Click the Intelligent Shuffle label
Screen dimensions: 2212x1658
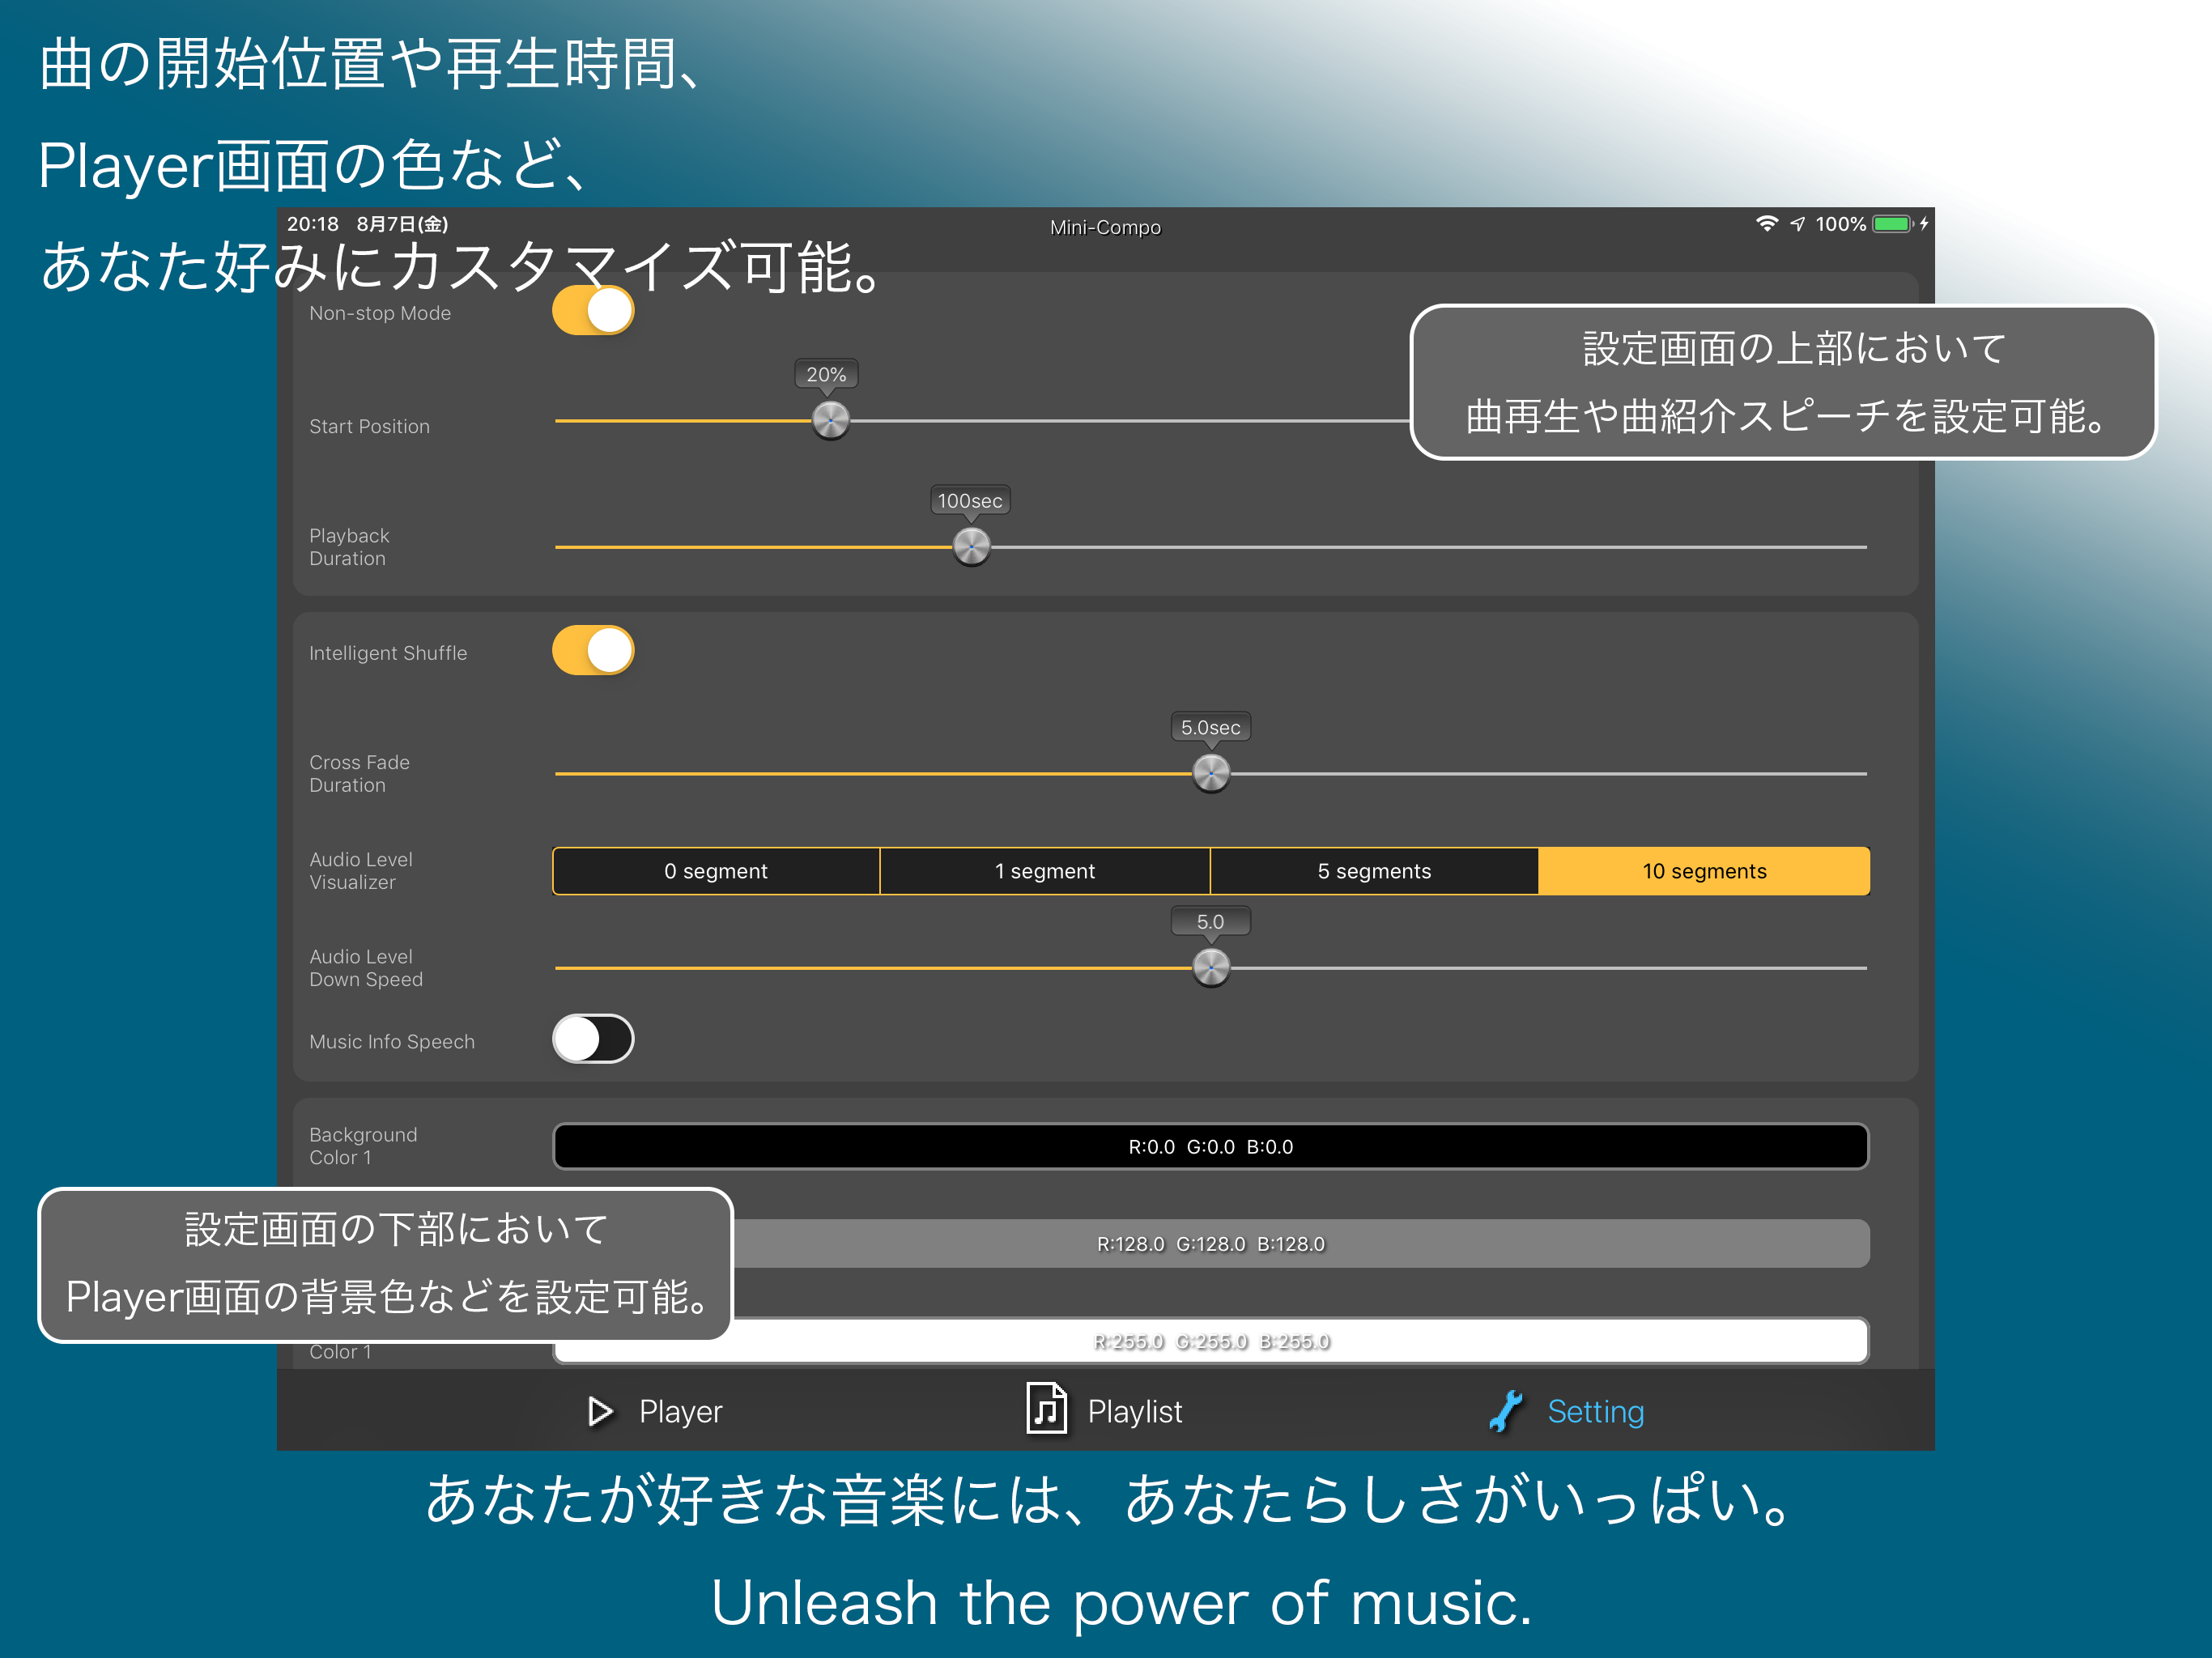pyautogui.click(x=387, y=653)
